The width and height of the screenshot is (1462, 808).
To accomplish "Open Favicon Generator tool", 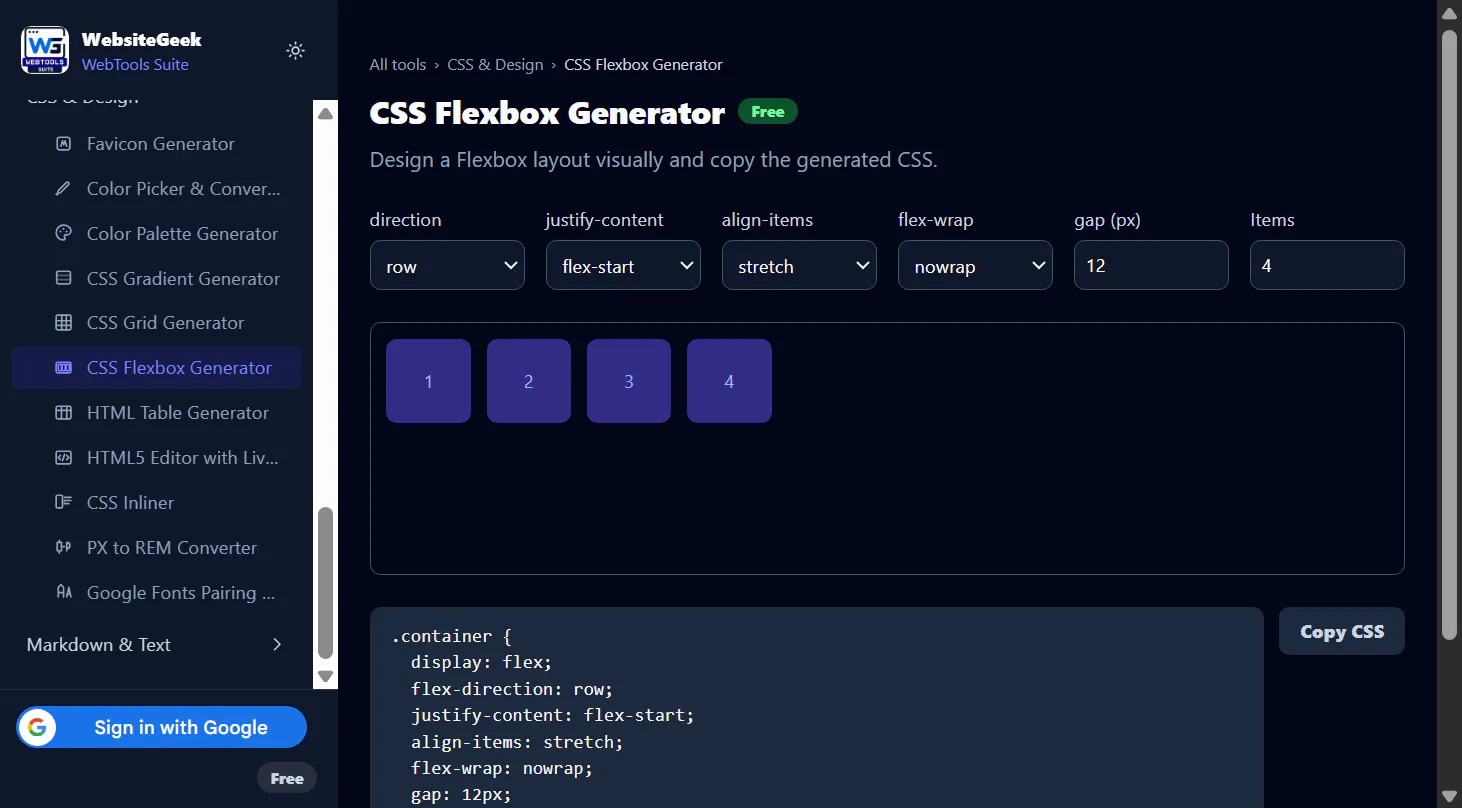I will pyautogui.click(x=157, y=144).
